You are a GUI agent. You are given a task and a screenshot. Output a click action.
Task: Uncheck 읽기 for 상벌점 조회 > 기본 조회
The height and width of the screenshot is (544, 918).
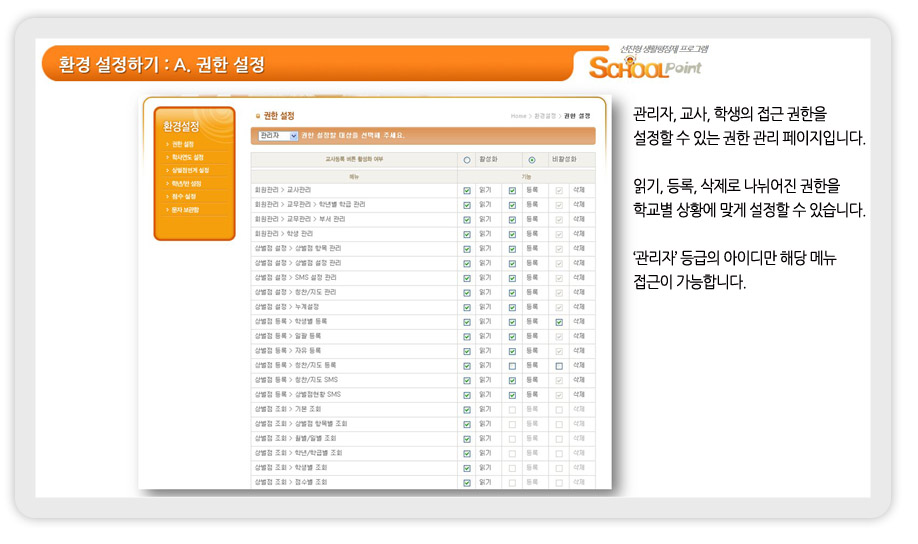tap(467, 410)
